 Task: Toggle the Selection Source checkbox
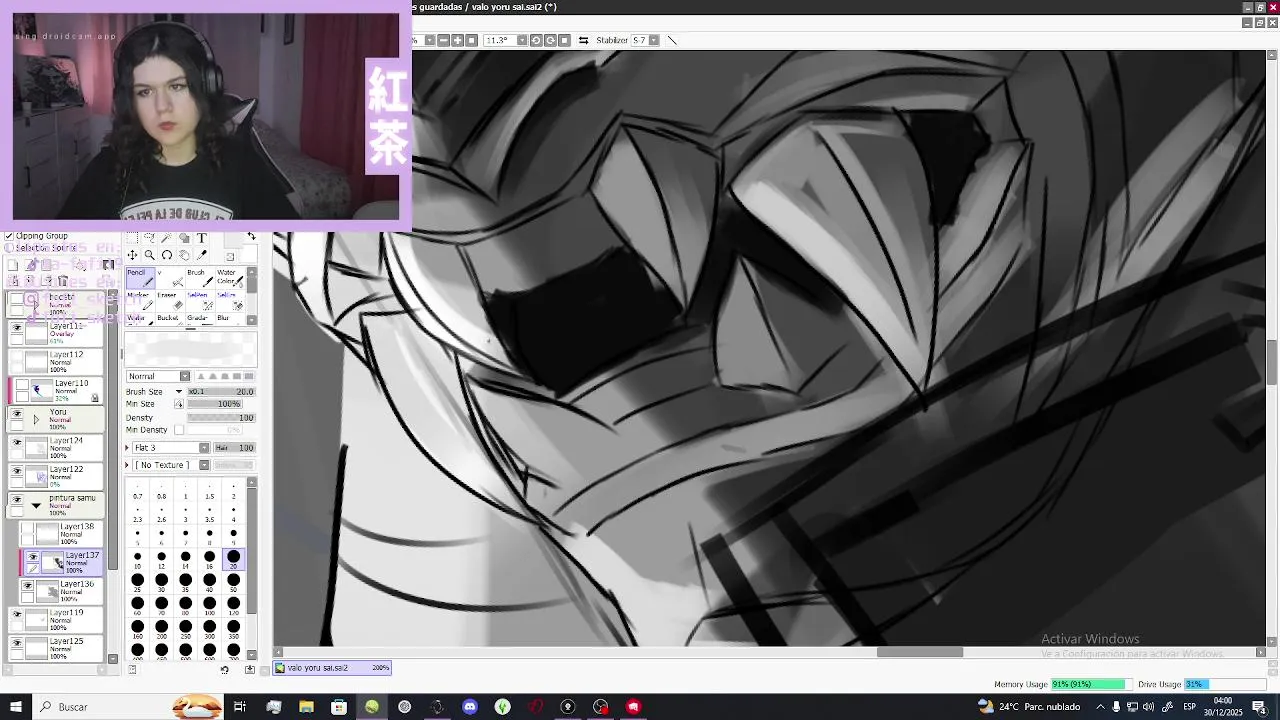9,248
